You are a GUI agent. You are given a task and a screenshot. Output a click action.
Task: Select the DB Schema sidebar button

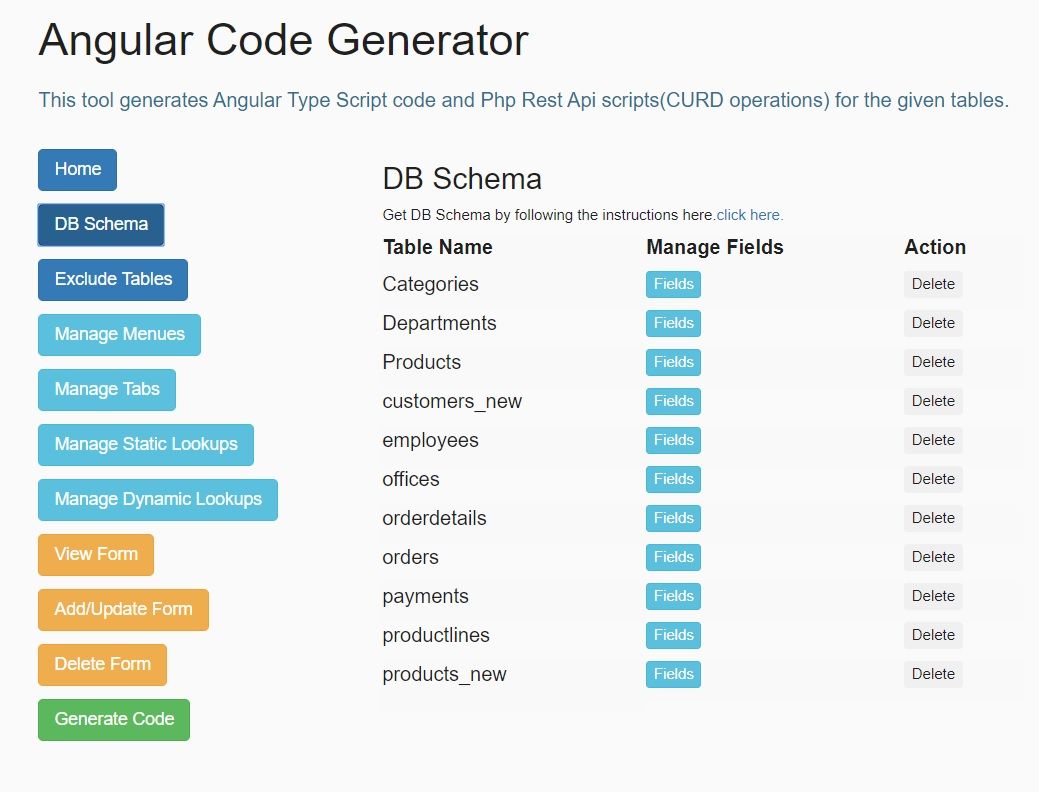101,225
